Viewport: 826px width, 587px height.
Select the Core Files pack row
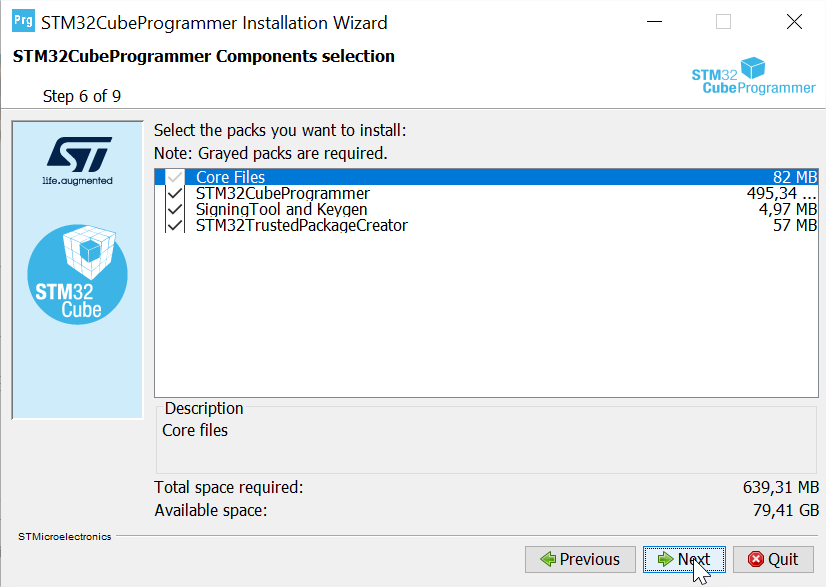[230, 178]
